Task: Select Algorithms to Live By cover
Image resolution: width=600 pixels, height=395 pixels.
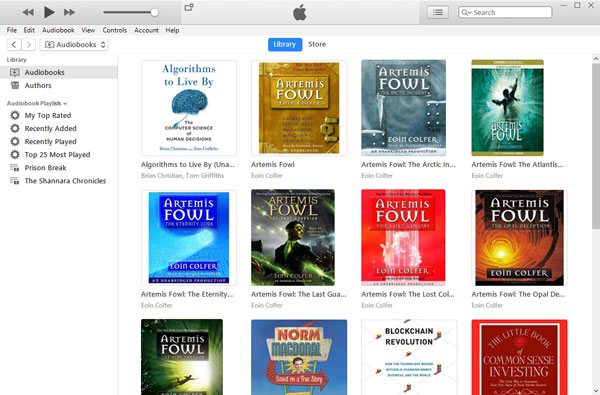Action: coord(189,108)
